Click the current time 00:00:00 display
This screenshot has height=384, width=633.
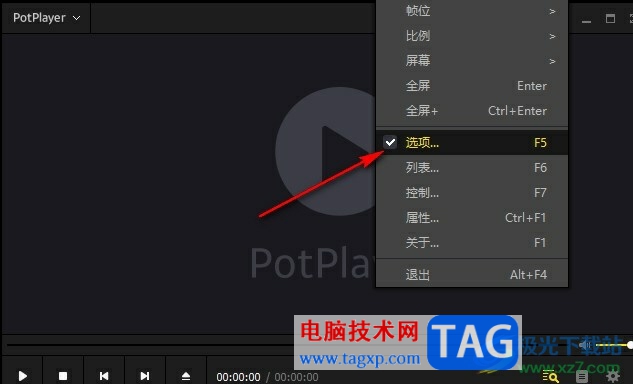238,377
